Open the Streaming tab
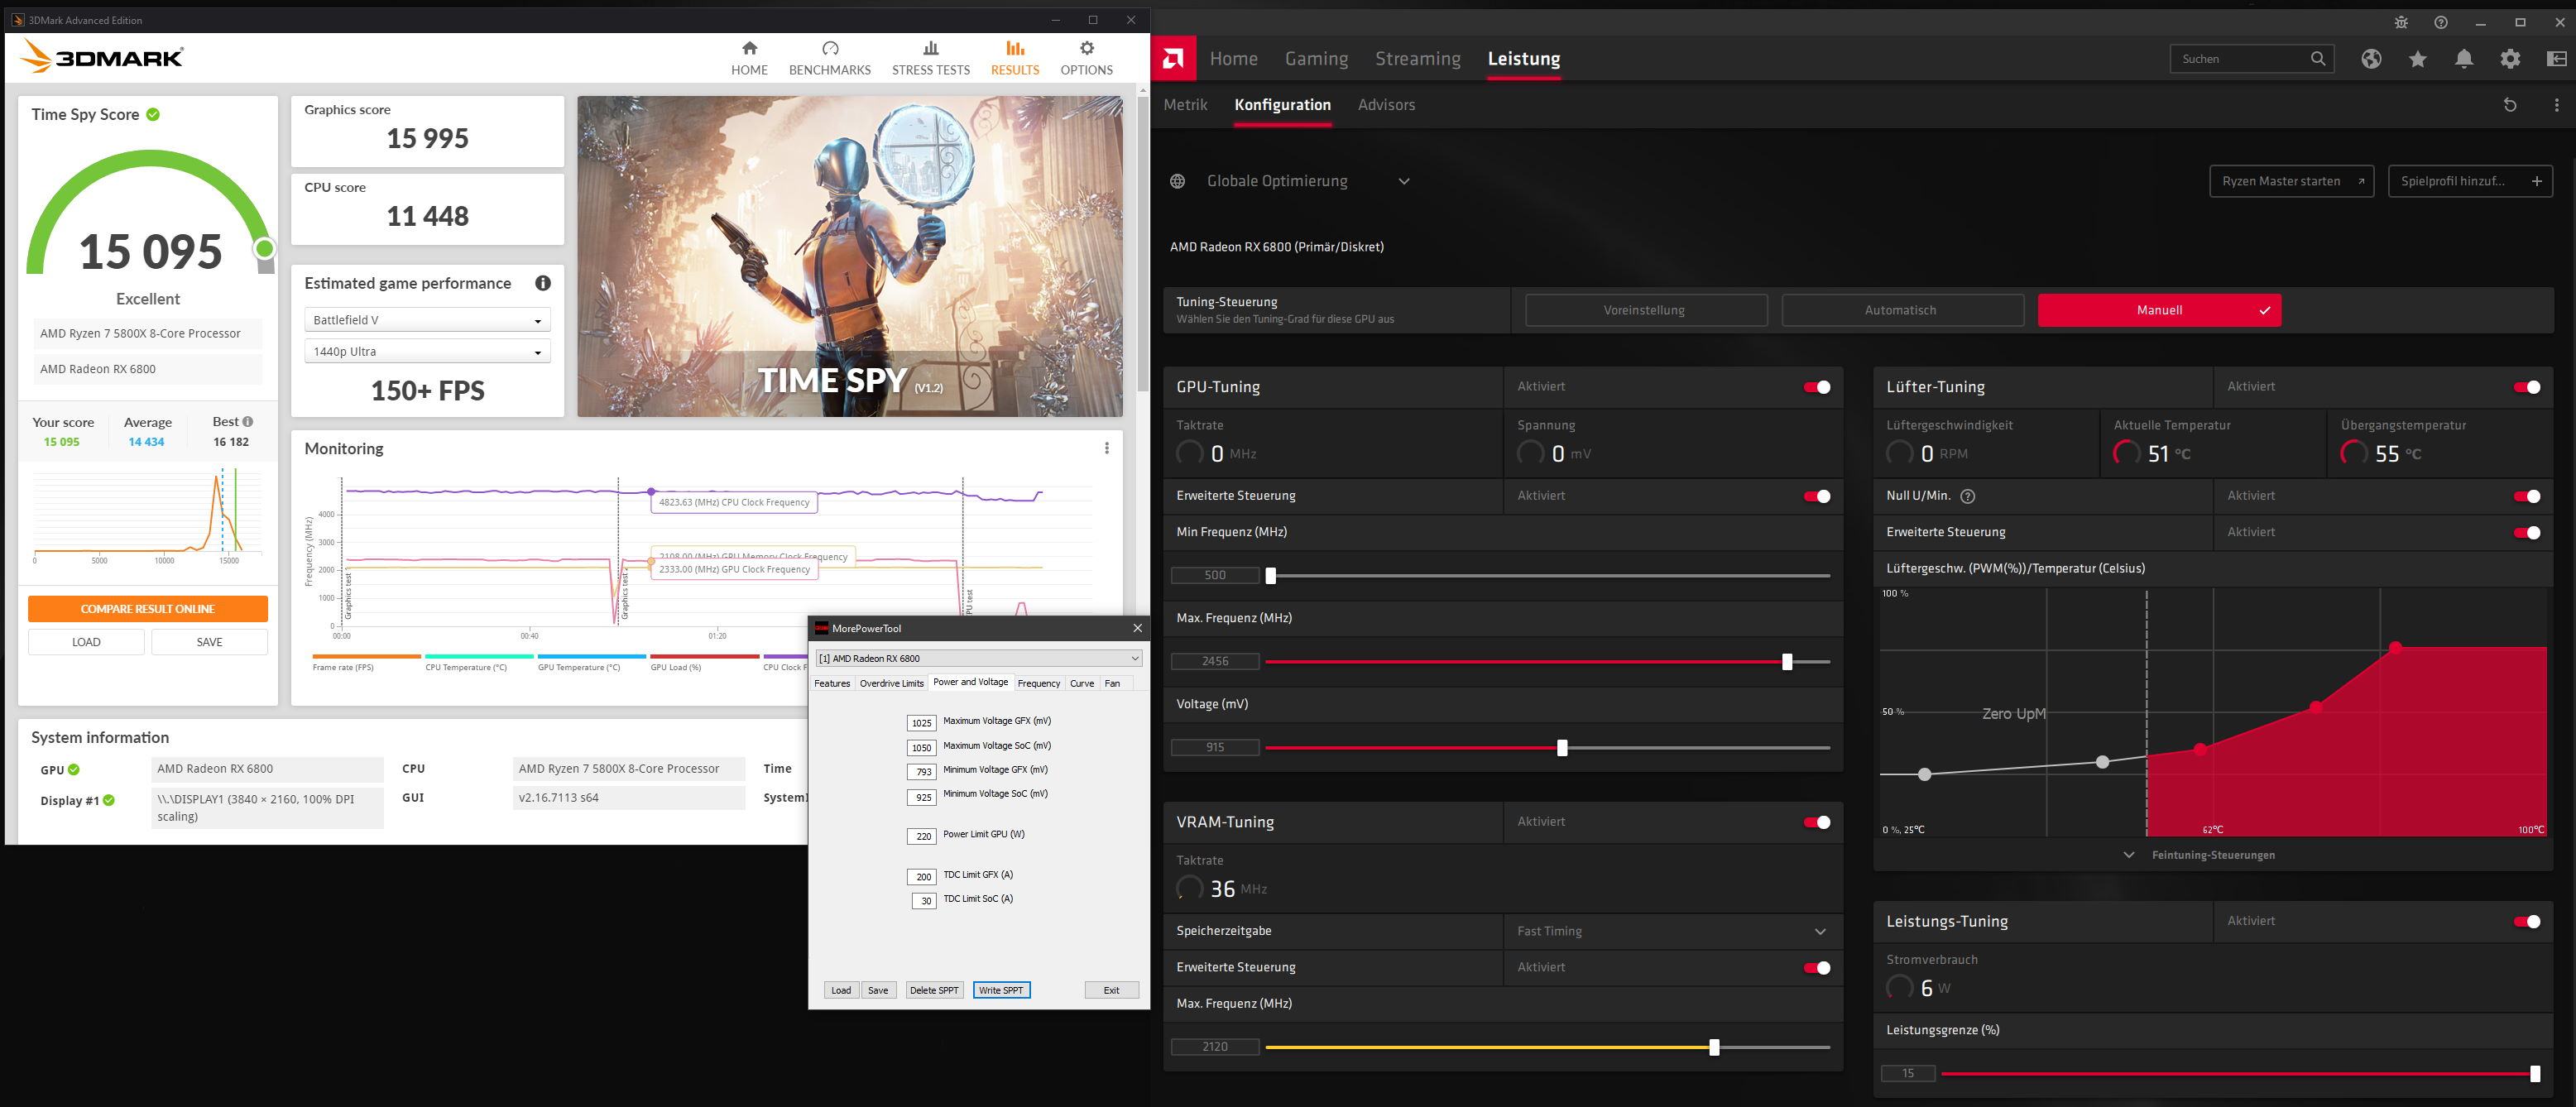The width and height of the screenshot is (2576, 1107). pos(1417,58)
